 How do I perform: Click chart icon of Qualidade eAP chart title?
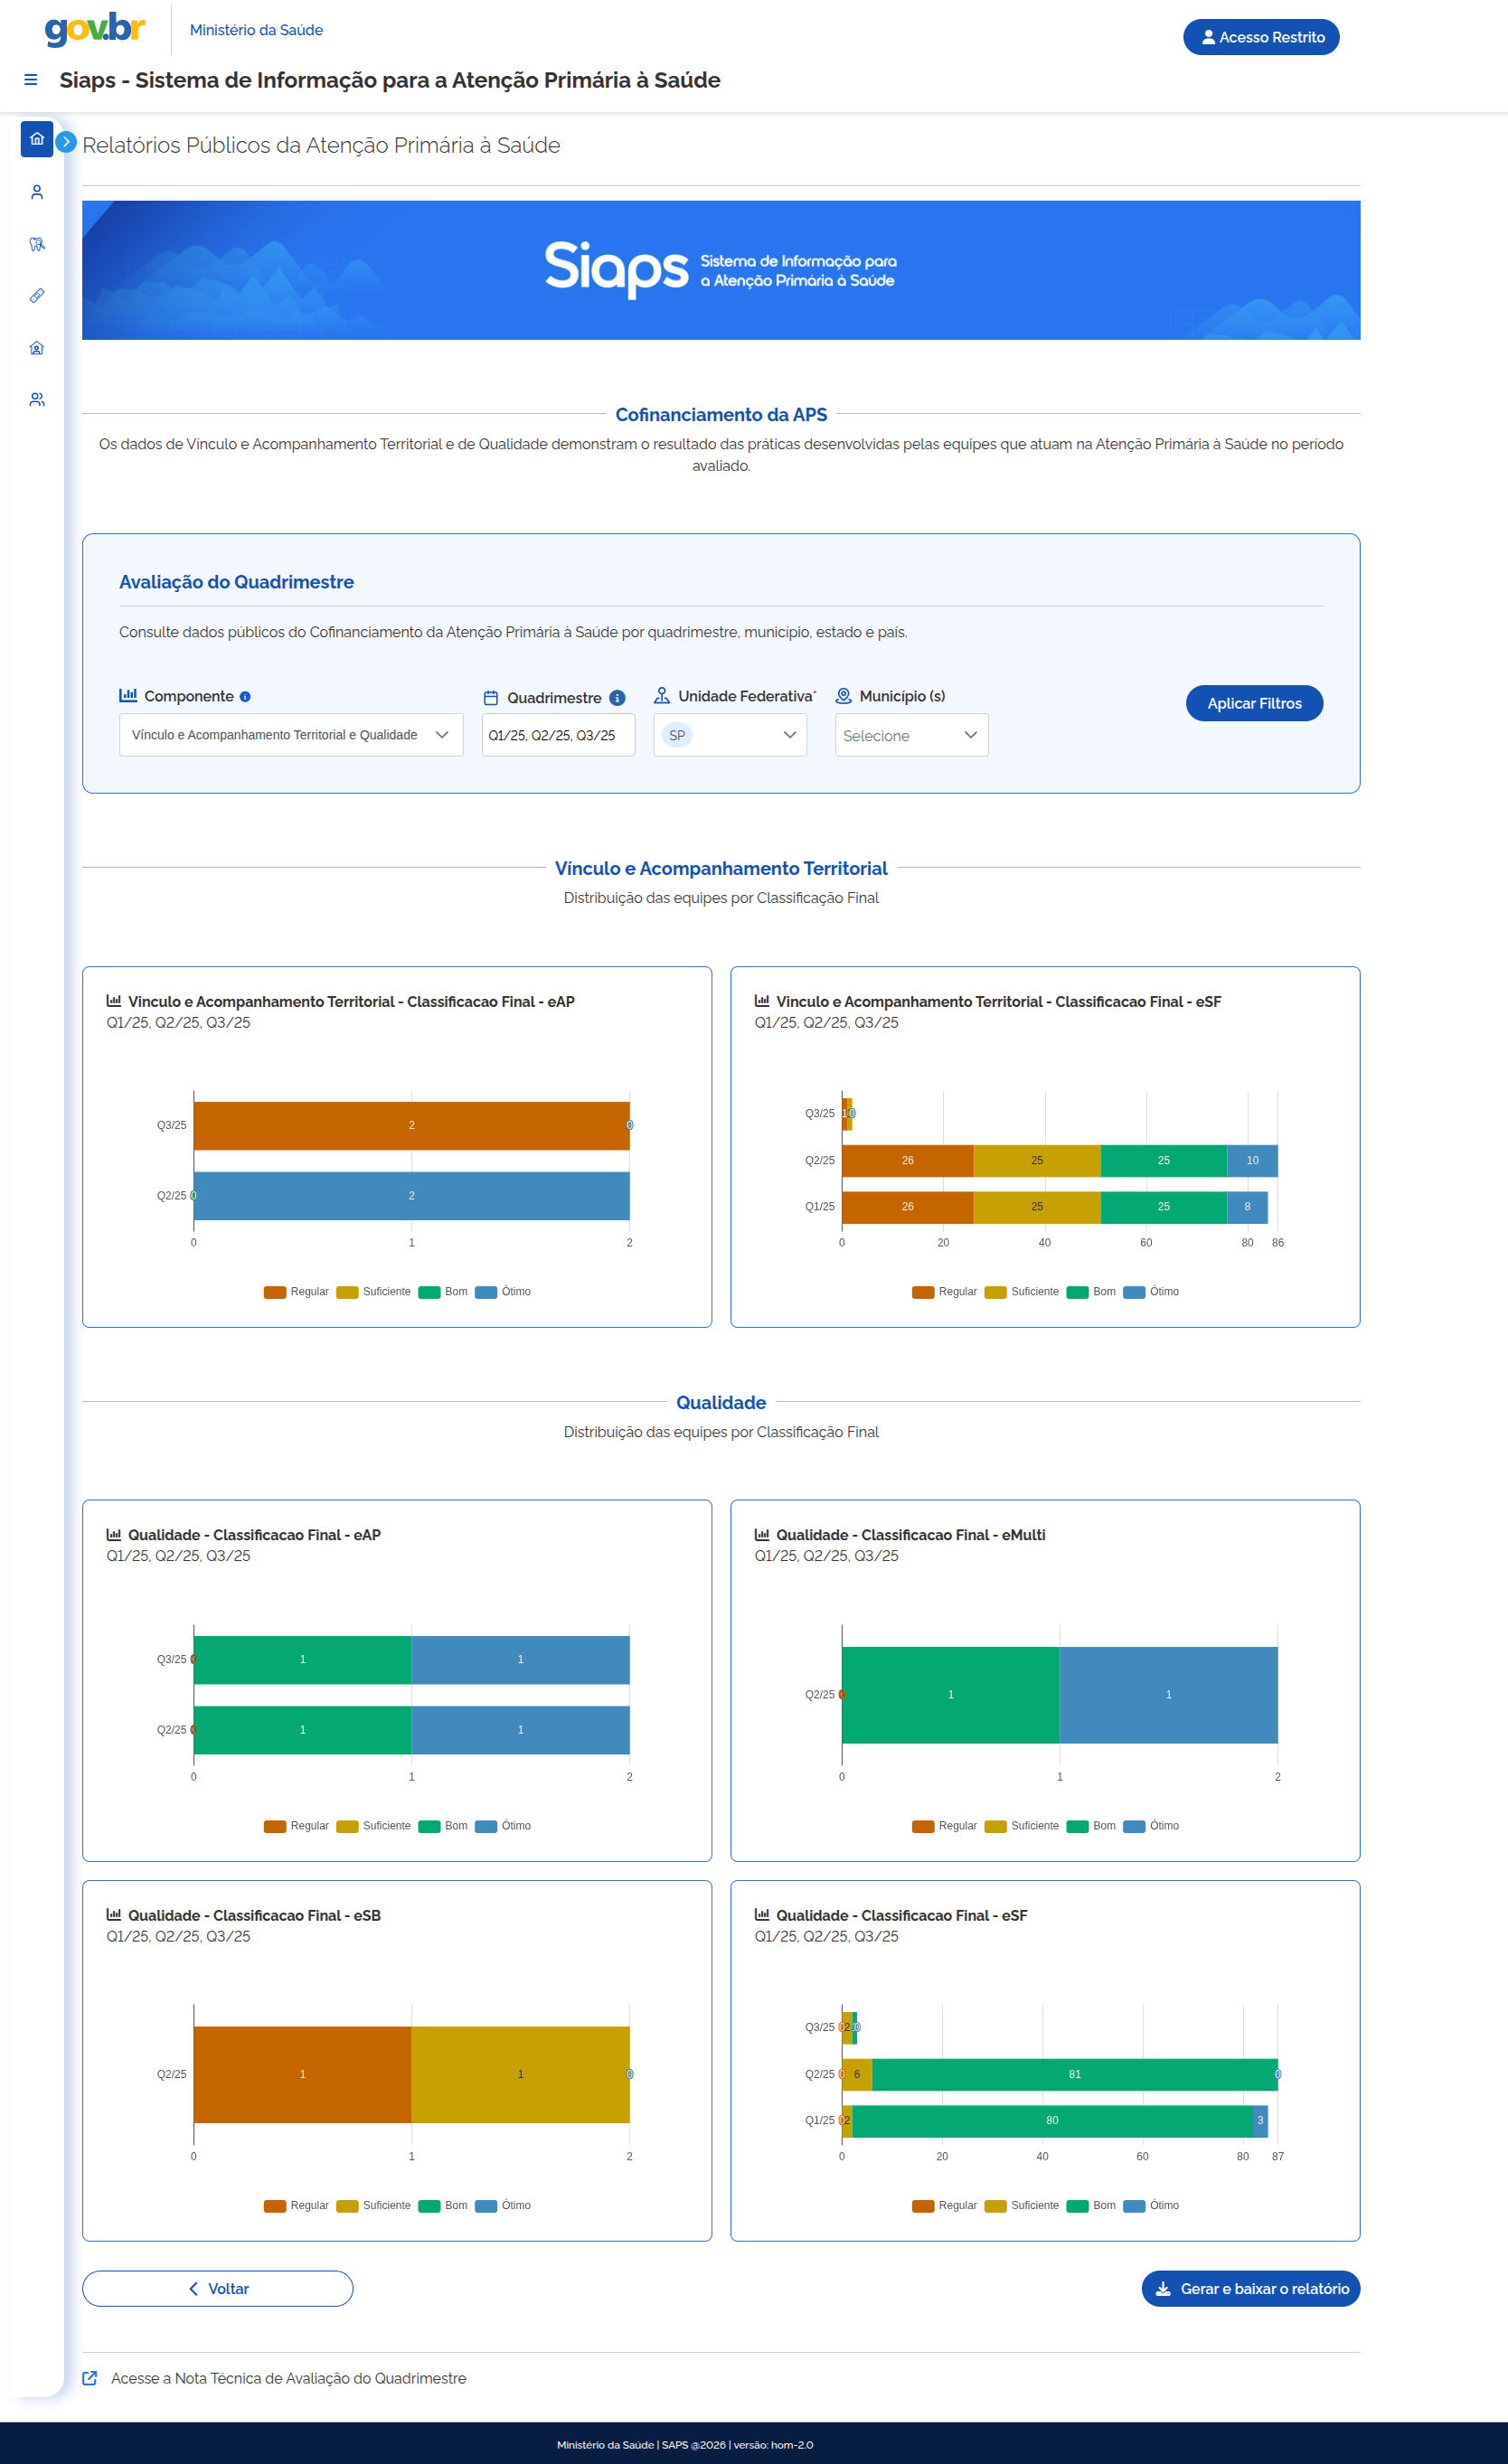114,1534
